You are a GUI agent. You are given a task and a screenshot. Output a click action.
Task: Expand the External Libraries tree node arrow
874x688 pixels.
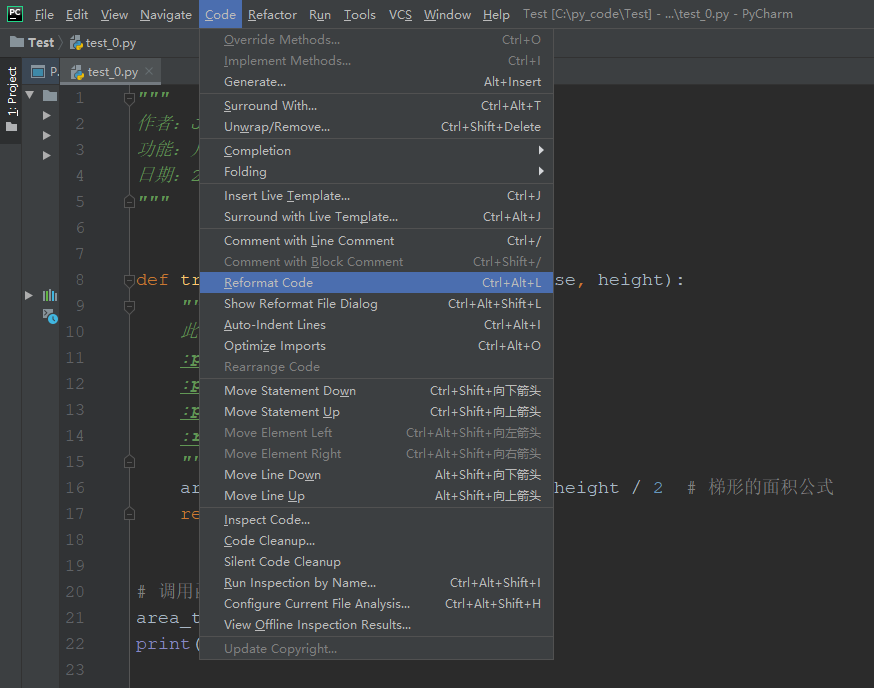pyautogui.click(x=28, y=295)
